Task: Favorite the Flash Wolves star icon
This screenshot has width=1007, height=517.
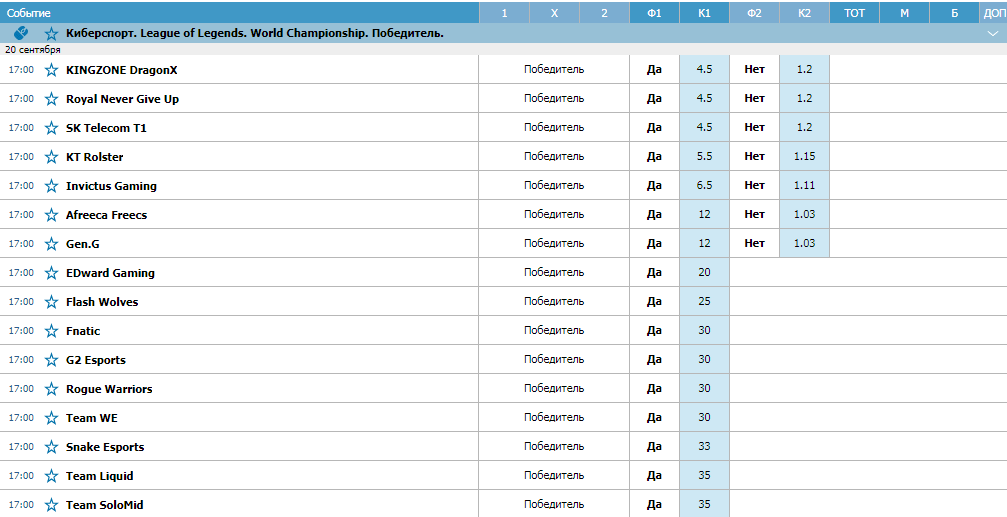Action: [51, 302]
